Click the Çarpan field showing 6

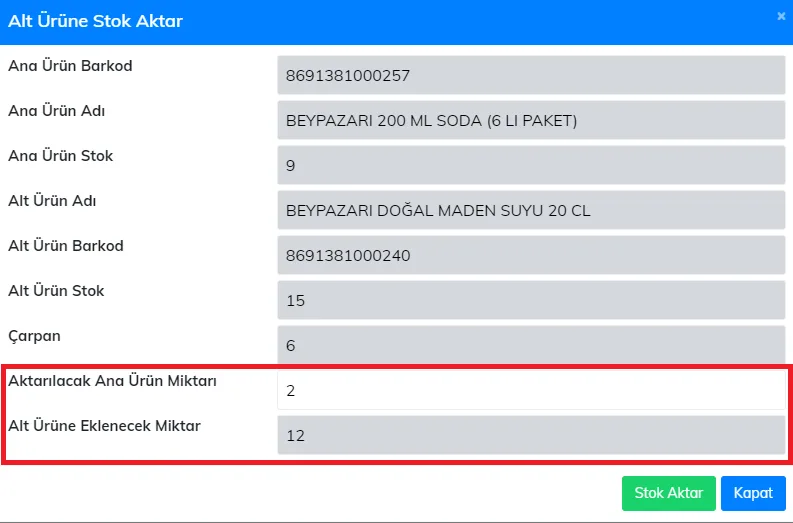pos(531,345)
